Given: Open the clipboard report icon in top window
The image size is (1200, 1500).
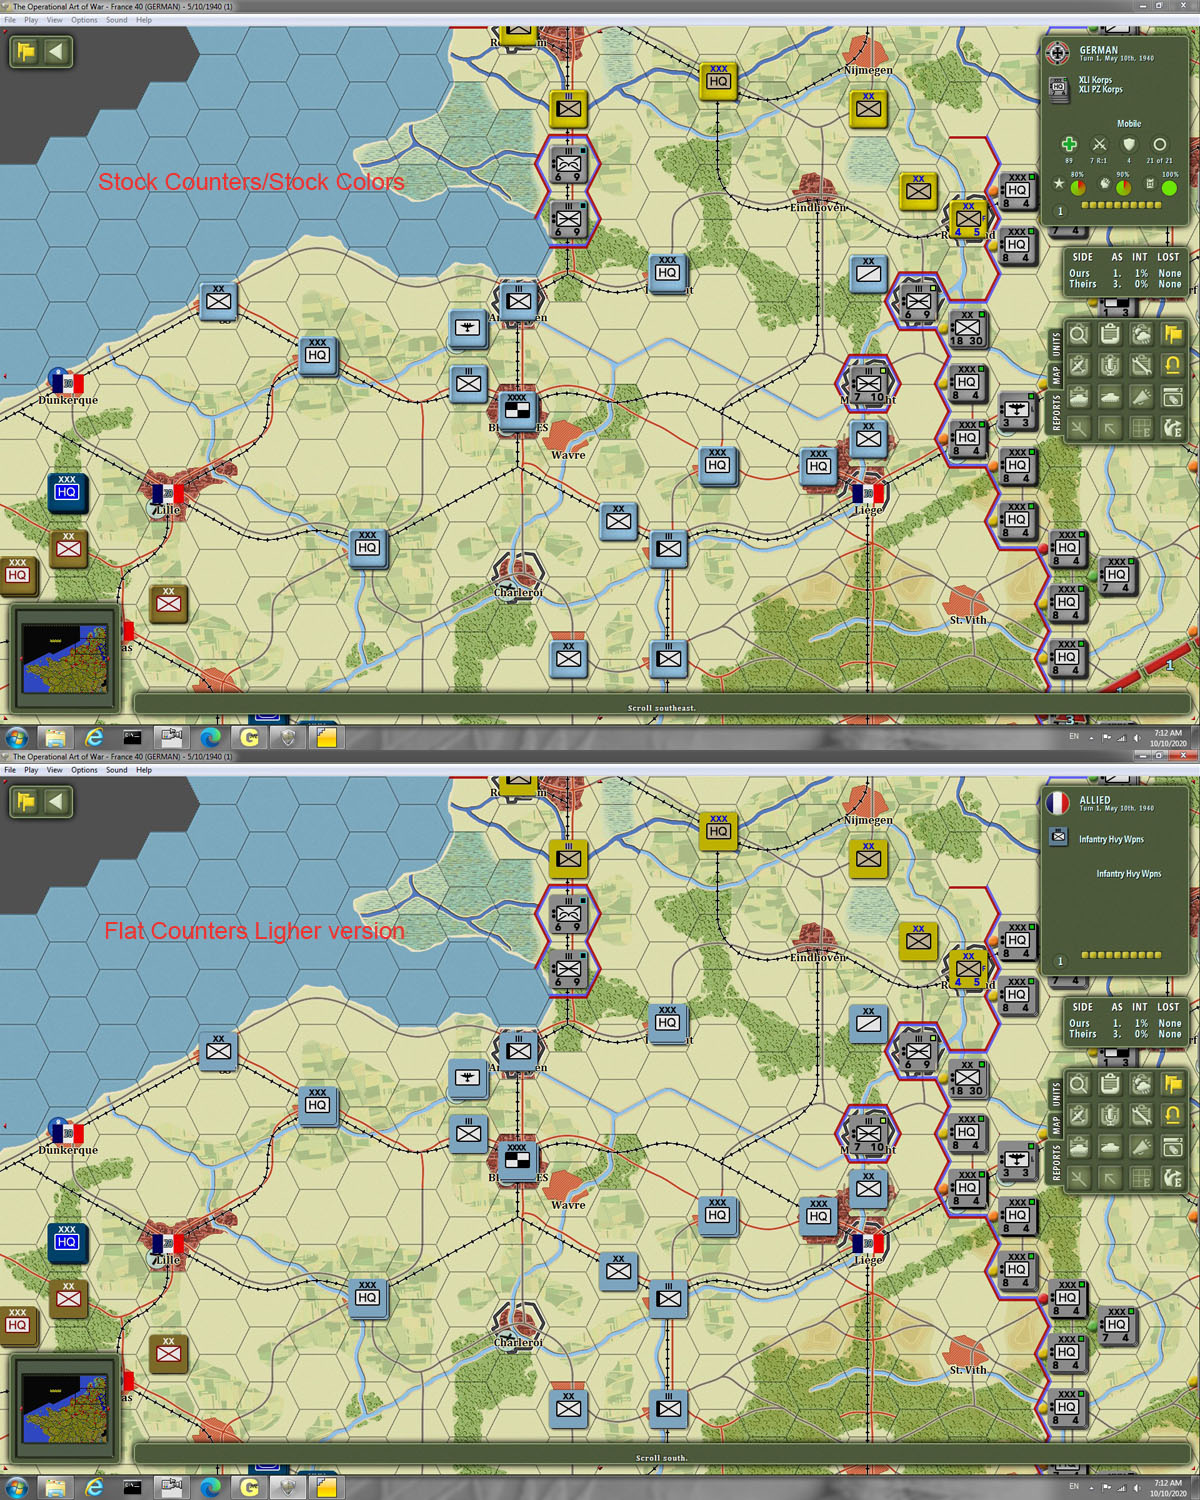Looking at the screenshot, I should click(1110, 334).
